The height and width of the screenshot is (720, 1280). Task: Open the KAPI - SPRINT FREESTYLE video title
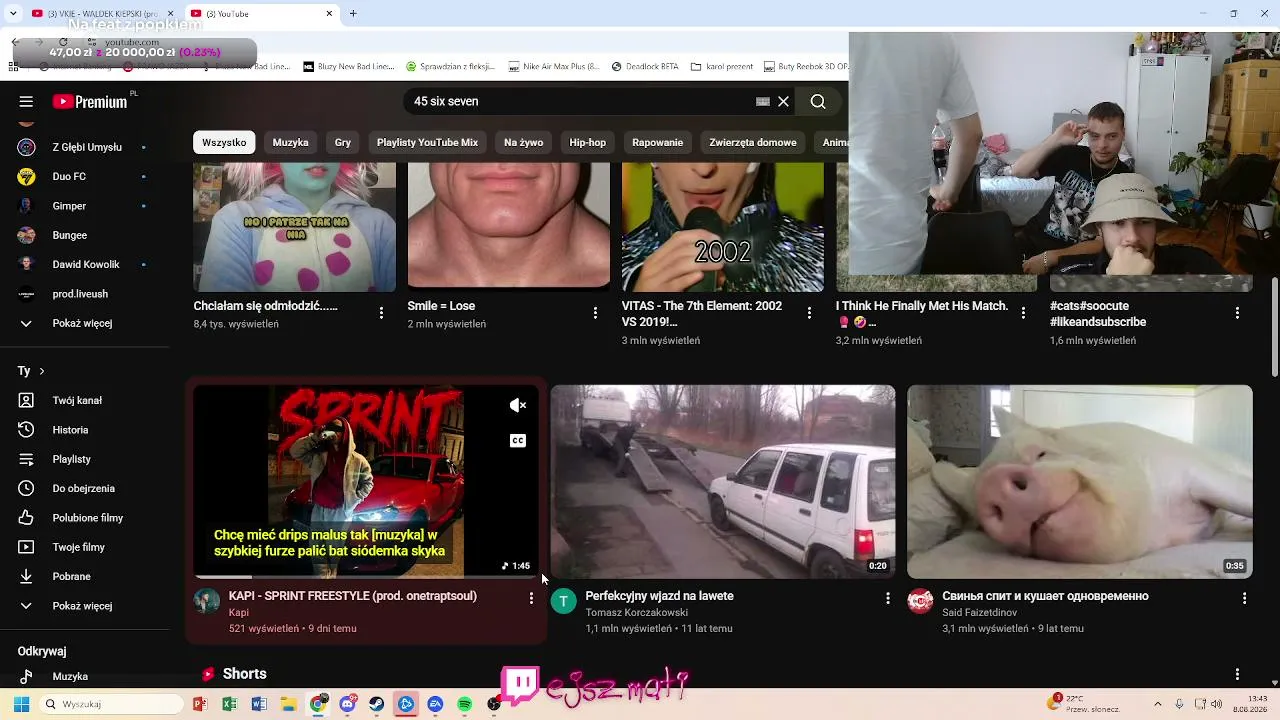pos(353,596)
